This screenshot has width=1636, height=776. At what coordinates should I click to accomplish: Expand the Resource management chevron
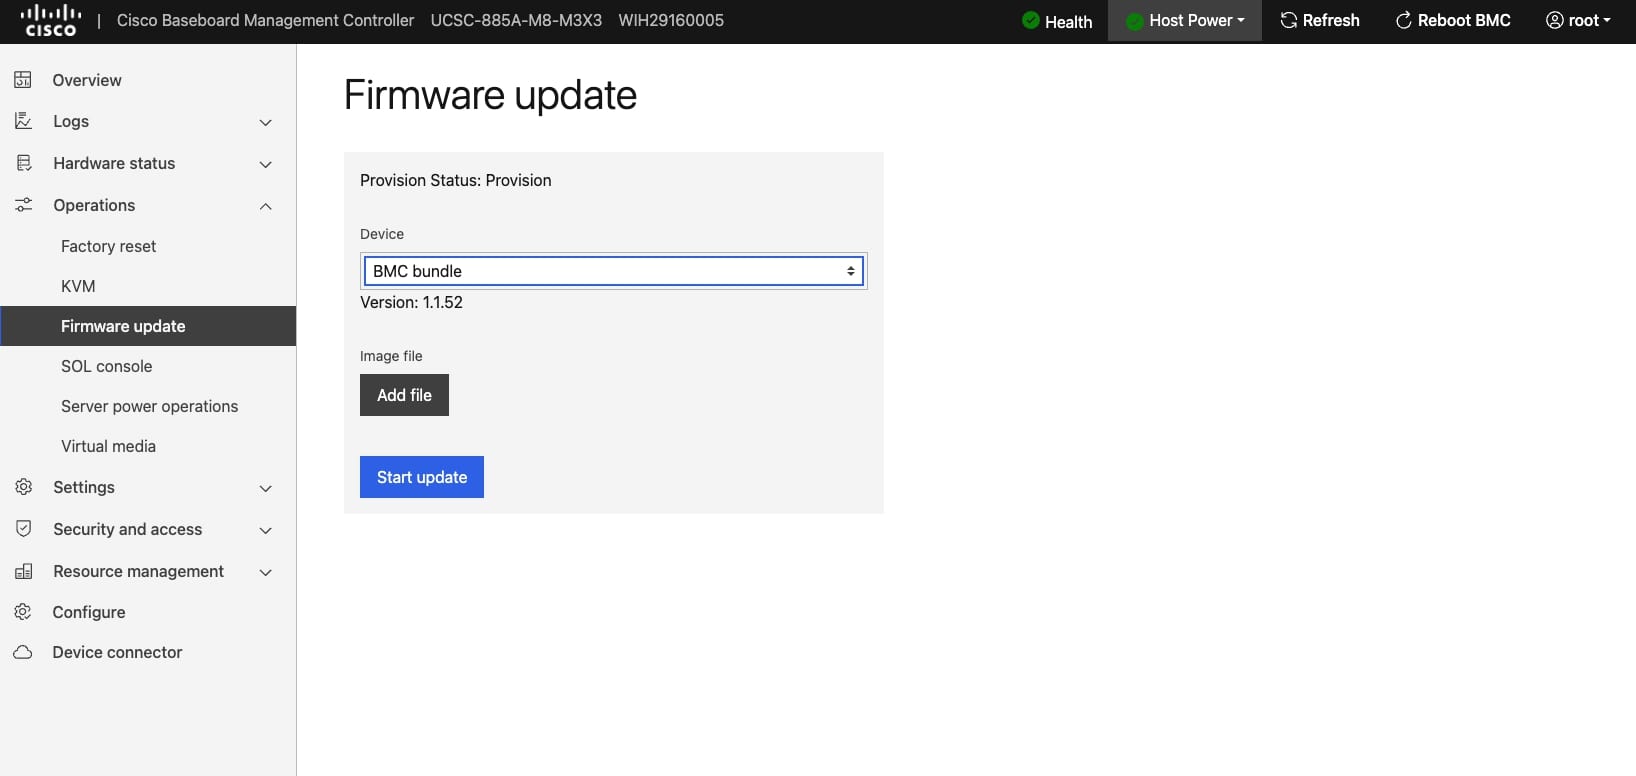(x=266, y=572)
